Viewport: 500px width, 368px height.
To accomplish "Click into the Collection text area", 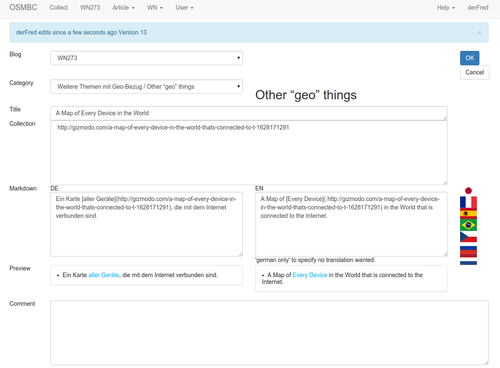I will pos(249,153).
